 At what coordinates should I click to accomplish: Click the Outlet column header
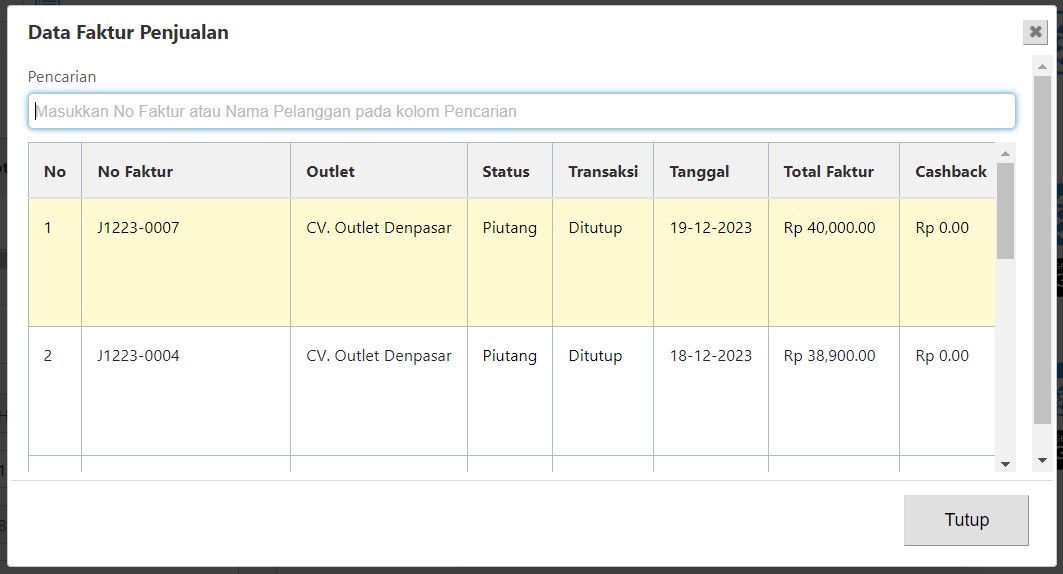(330, 172)
